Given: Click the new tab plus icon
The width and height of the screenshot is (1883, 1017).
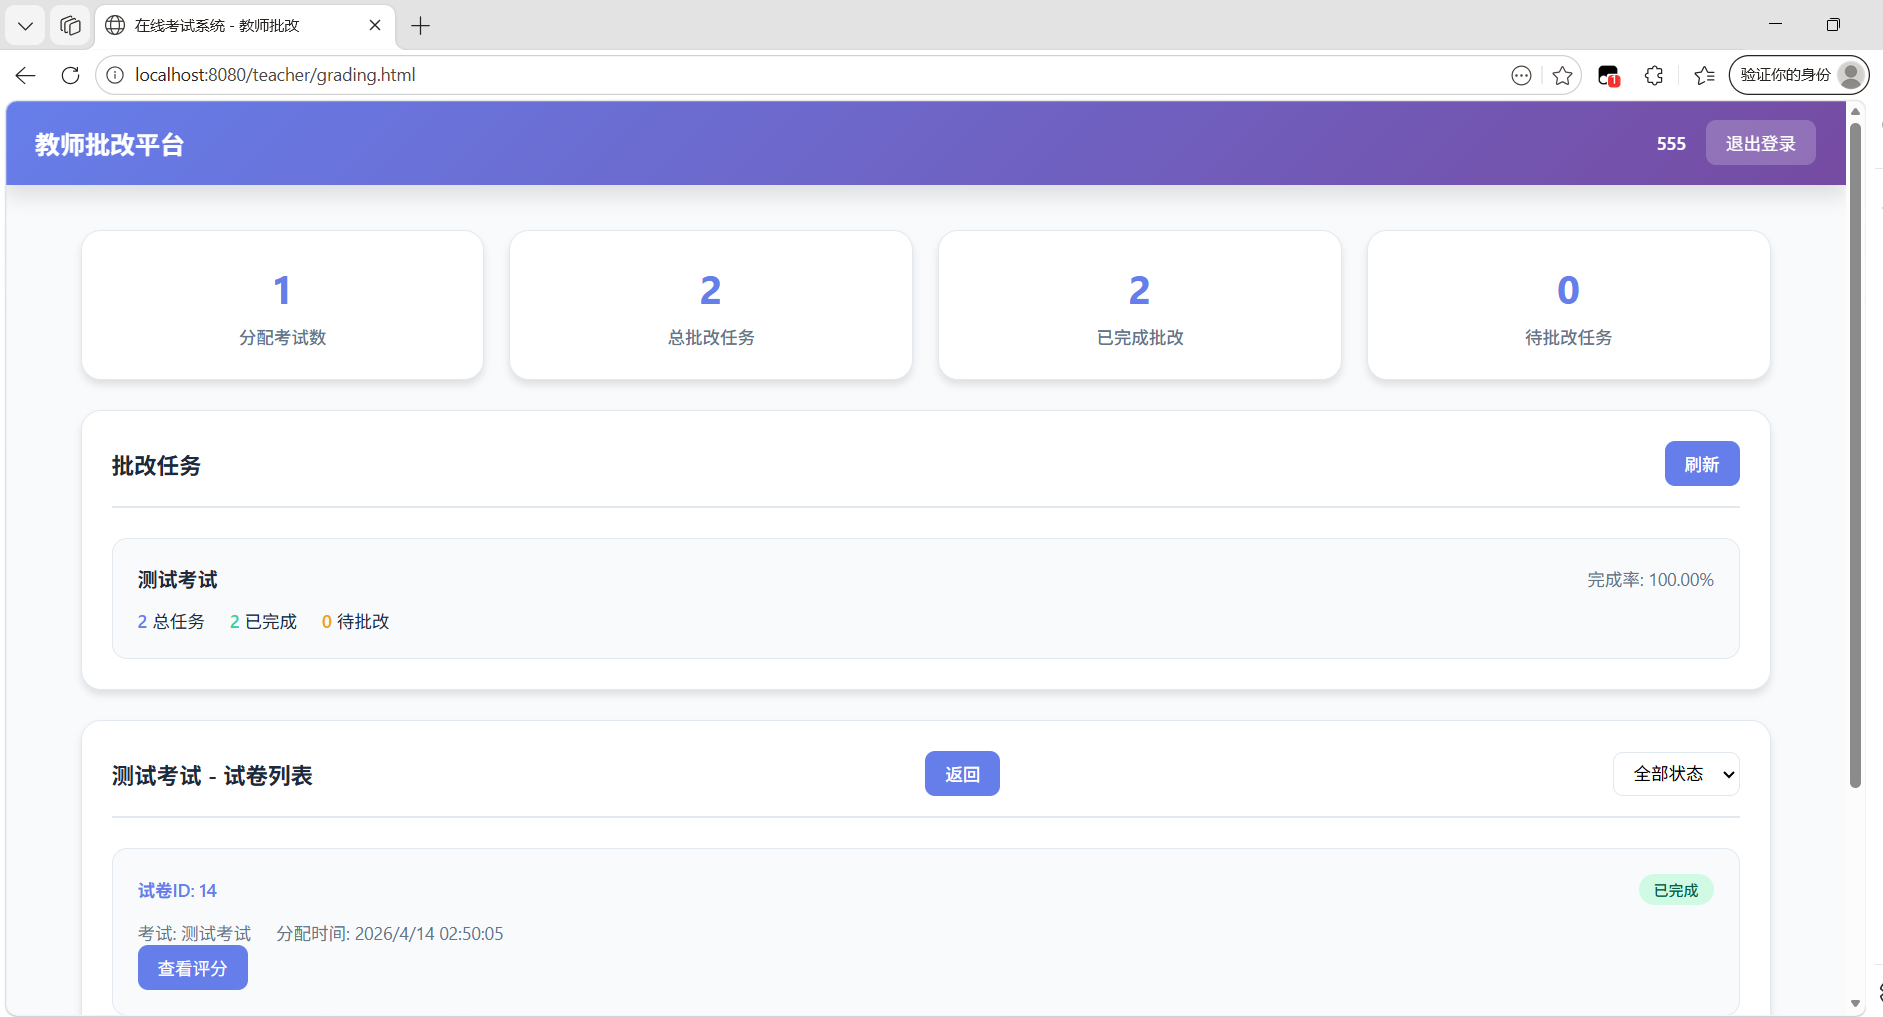Looking at the screenshot, I should tap(421, 26).
